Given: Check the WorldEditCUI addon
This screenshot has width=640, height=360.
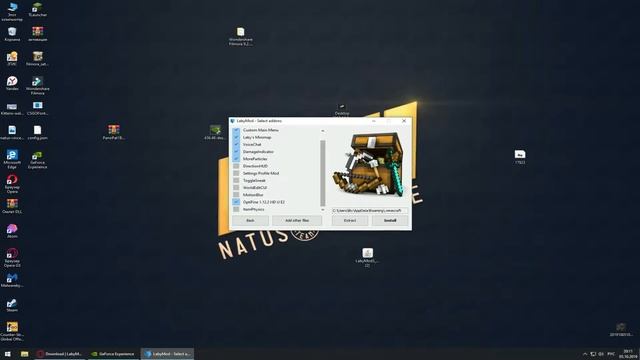Looking at the screenshot, I should click(236, 188).
